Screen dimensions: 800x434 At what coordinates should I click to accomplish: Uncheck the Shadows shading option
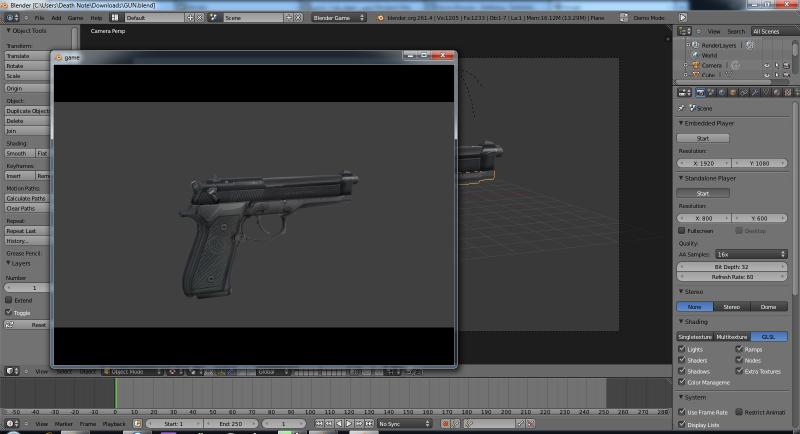(682, 371)
